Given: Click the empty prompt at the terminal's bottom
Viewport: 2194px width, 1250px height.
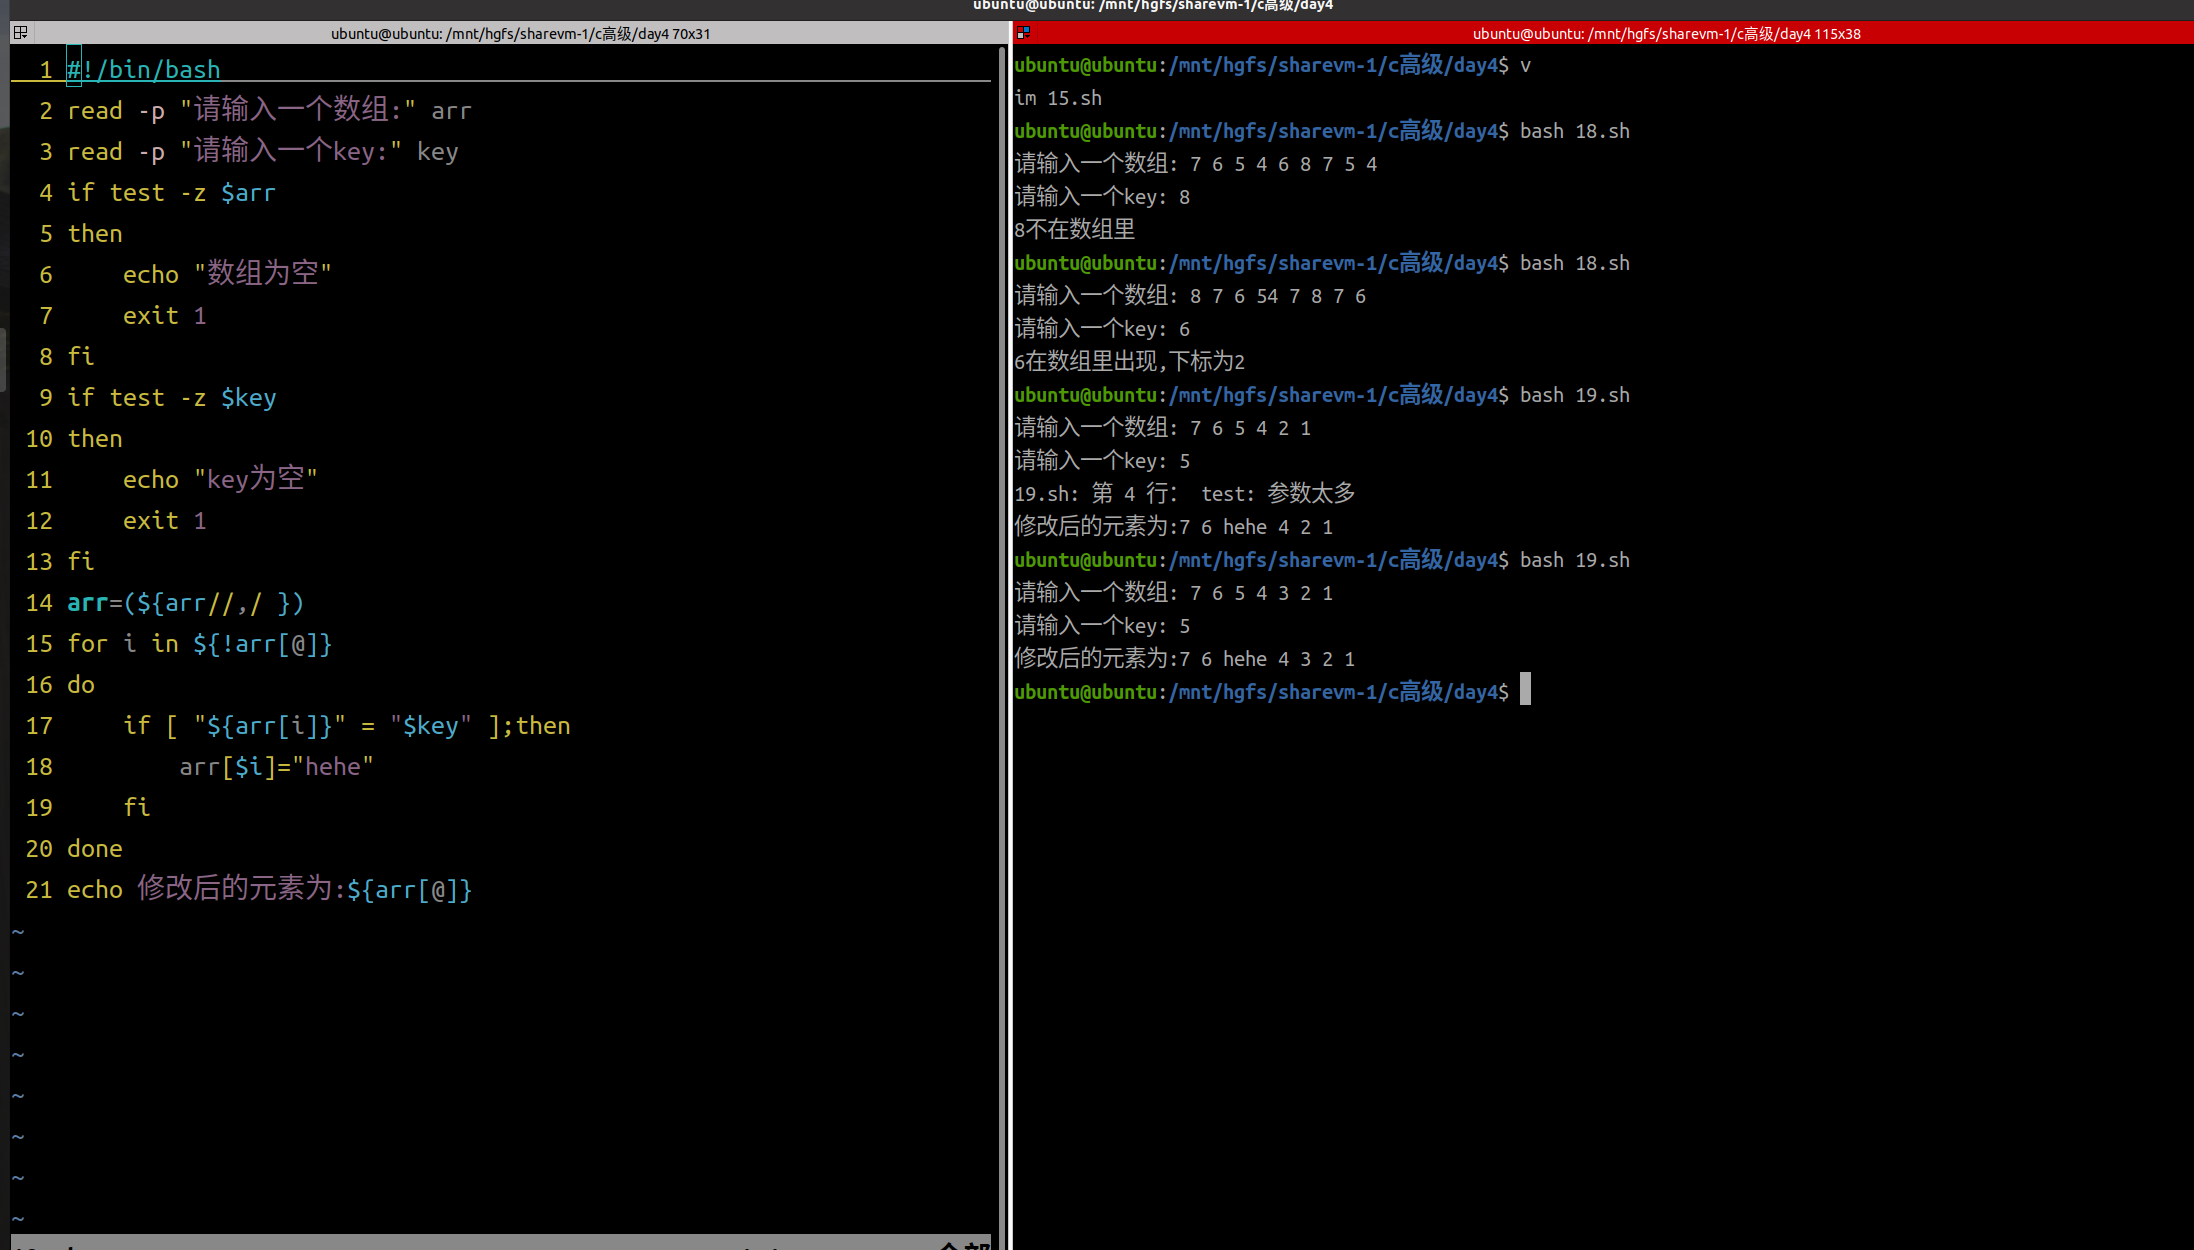Looking at the screenshot, I should click(x=1524, y=690).
